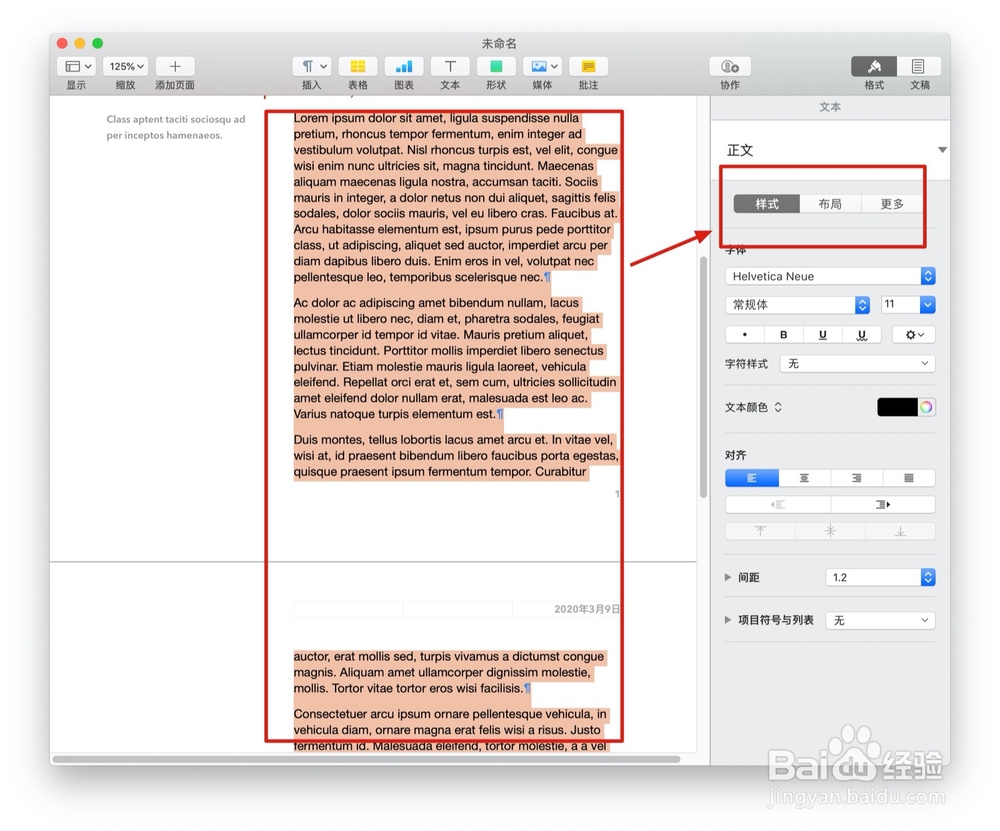
Task: Click the 文本颜色 type selector arrows
Action: [x=778, y=407]
